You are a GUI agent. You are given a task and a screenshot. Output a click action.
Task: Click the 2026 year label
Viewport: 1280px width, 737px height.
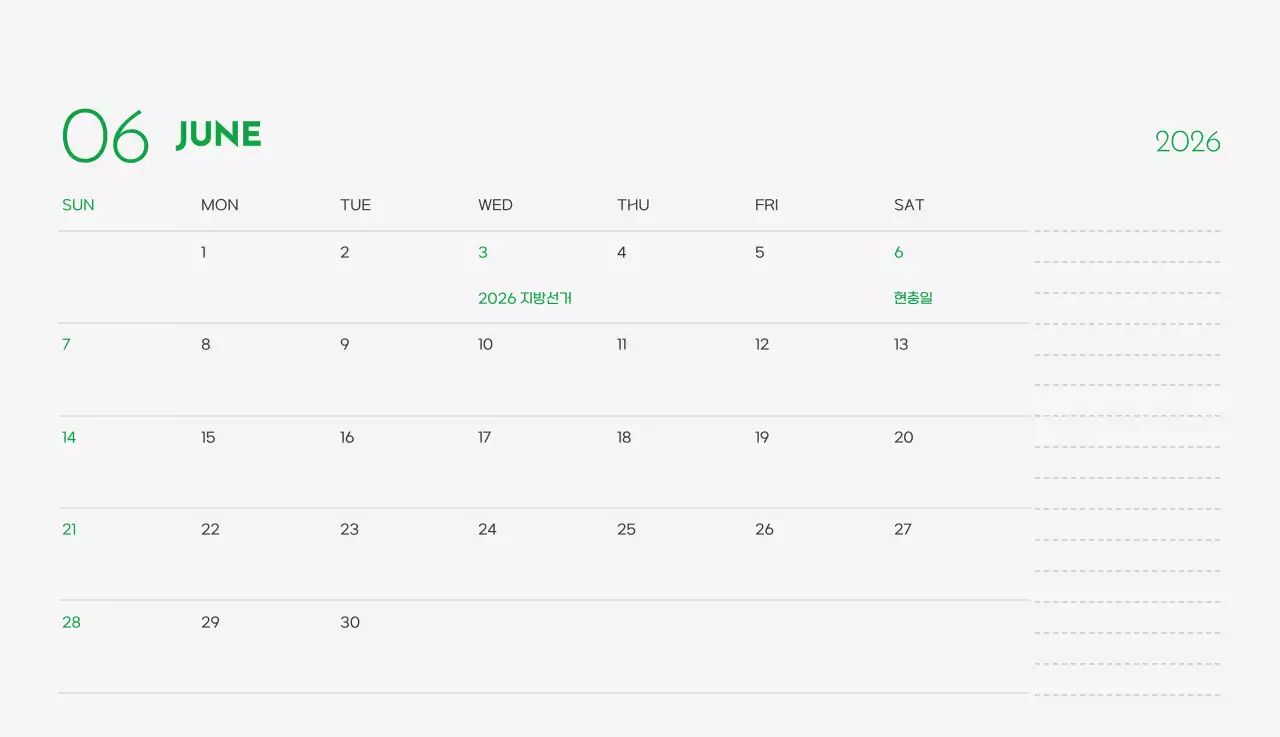click(x=1187, y=142)
